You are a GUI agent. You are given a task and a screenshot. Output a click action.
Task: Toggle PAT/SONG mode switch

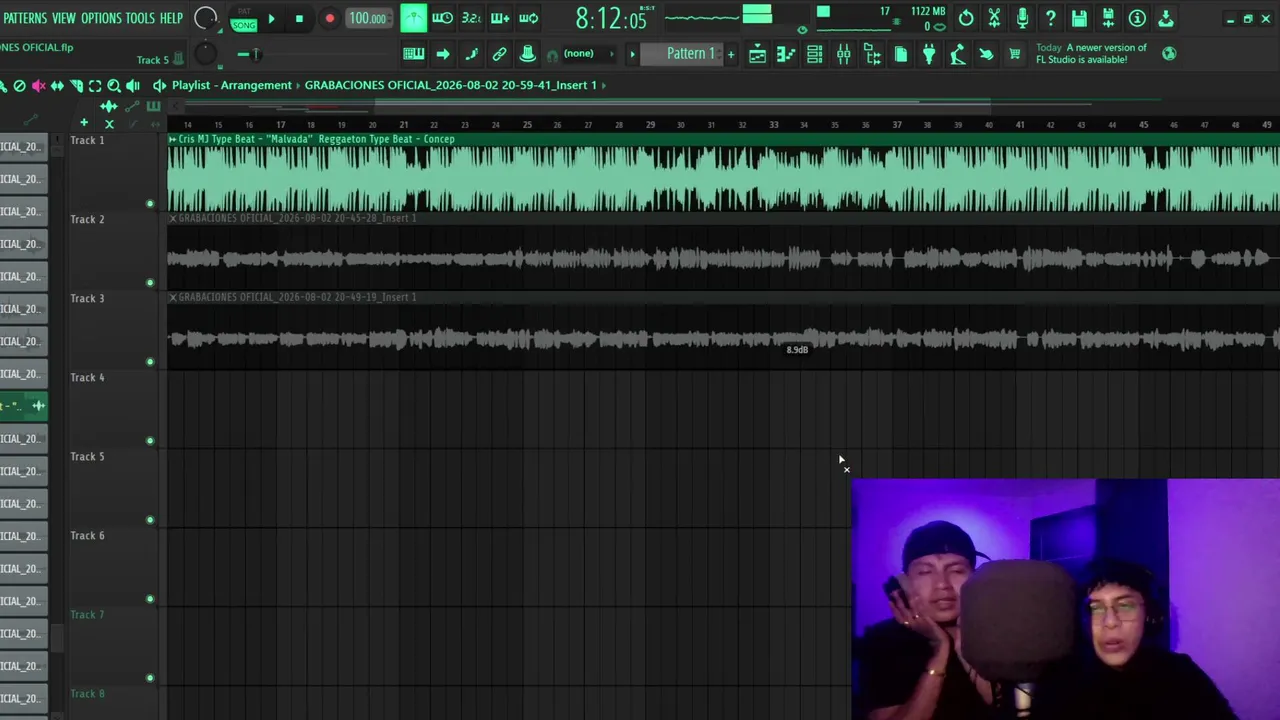(244, 19)
